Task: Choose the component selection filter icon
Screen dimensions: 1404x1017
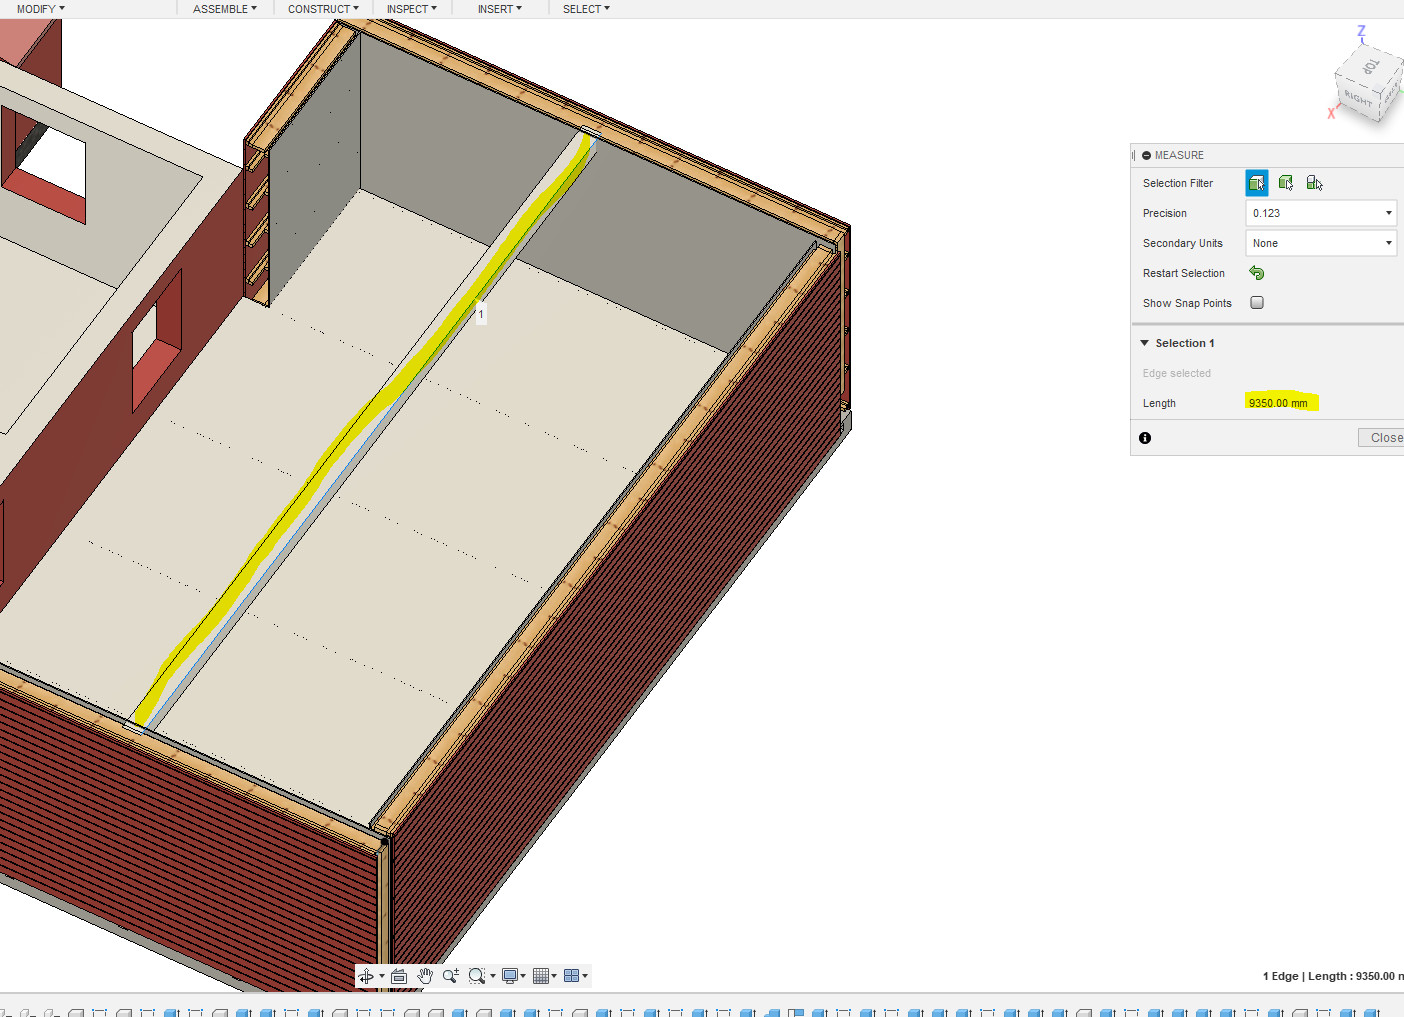Action: [1315, 183]
